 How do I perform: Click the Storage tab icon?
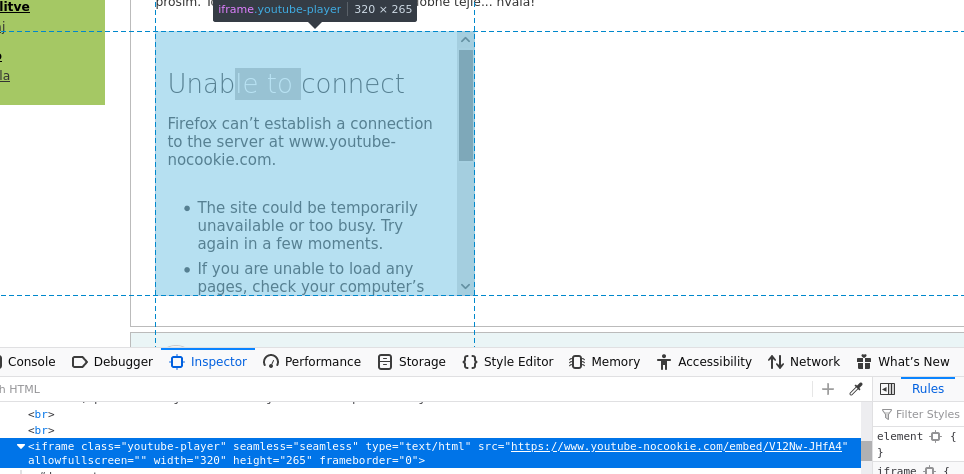pyautogui.click(x=385, y=362)
